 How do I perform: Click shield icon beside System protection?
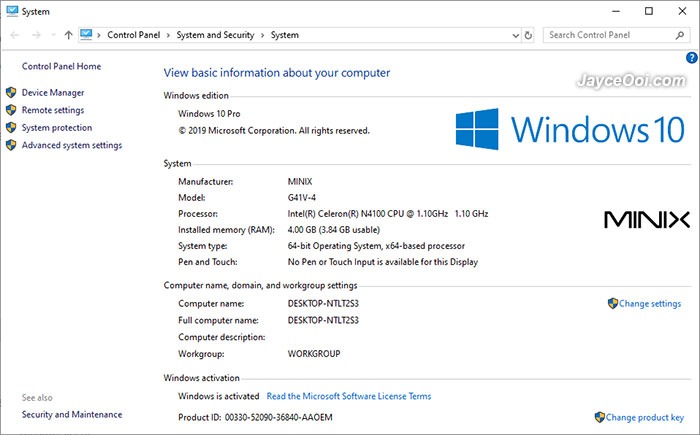11,127
